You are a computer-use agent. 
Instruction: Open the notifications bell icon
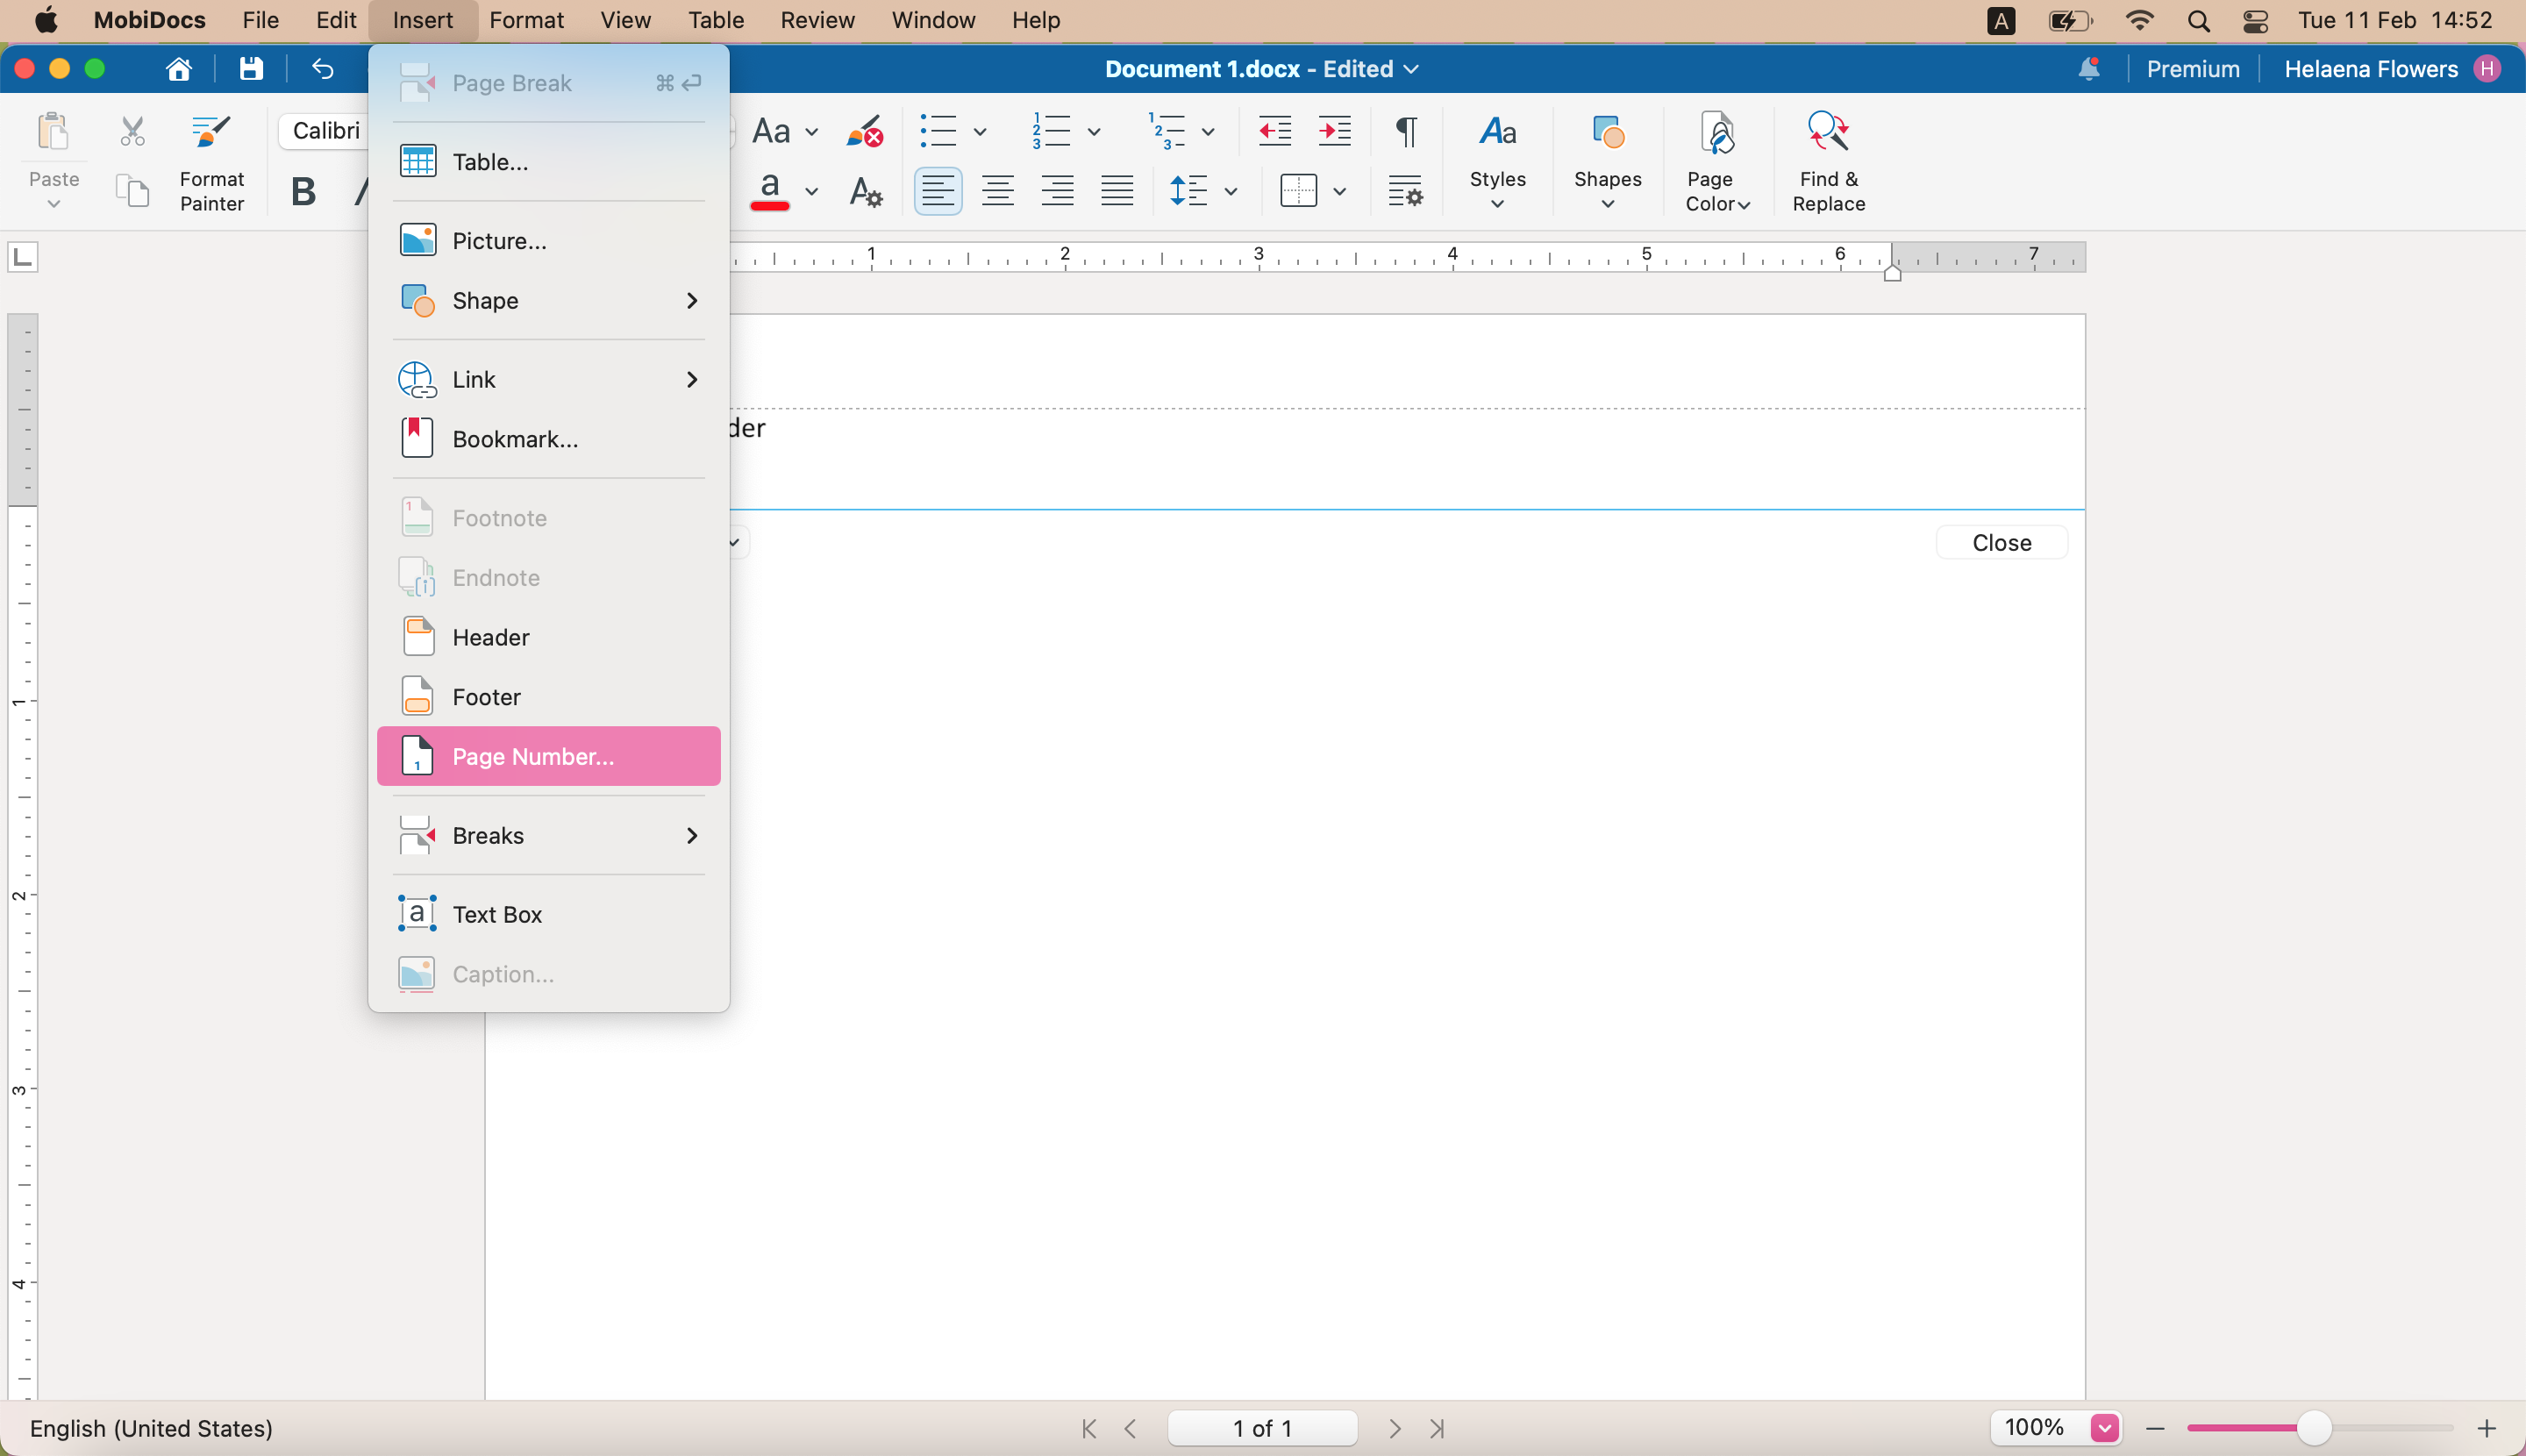point(2088,69)
